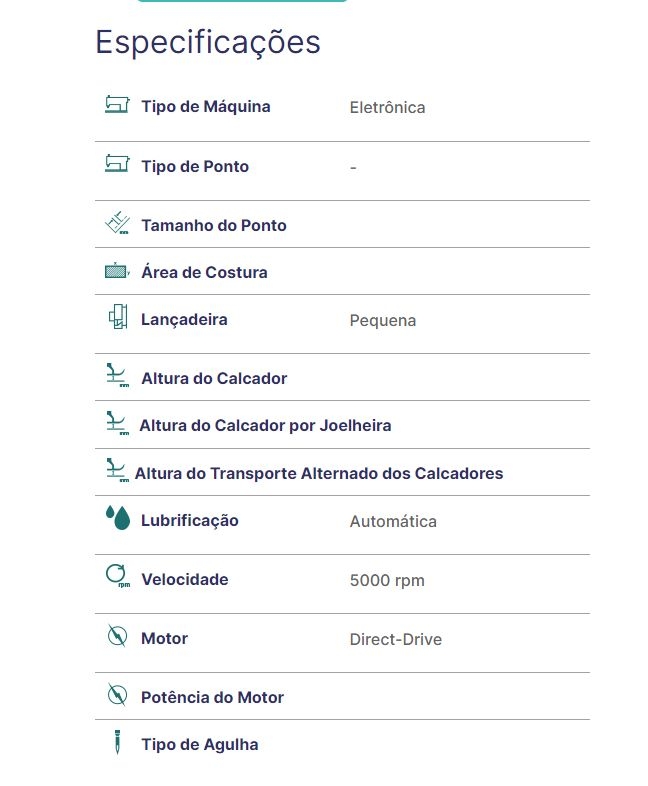Click the Especificações heading
The height and width of the screenshot is (786, 648).
208,42
